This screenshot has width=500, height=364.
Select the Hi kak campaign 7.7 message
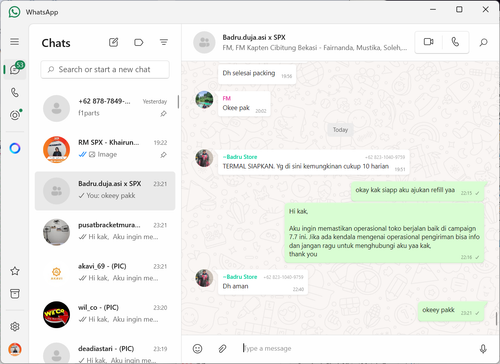(x=384, y=233)
